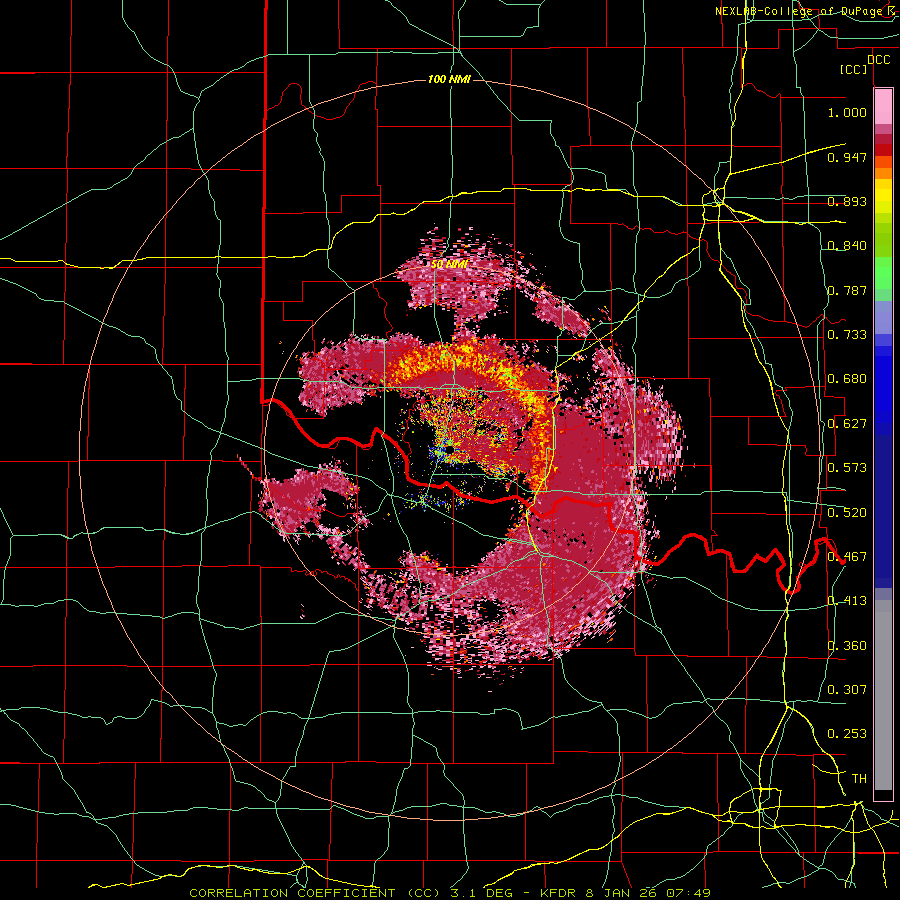Select the 0.680 scale value
This screenshot has width=900, height=900.
[847, 379]
